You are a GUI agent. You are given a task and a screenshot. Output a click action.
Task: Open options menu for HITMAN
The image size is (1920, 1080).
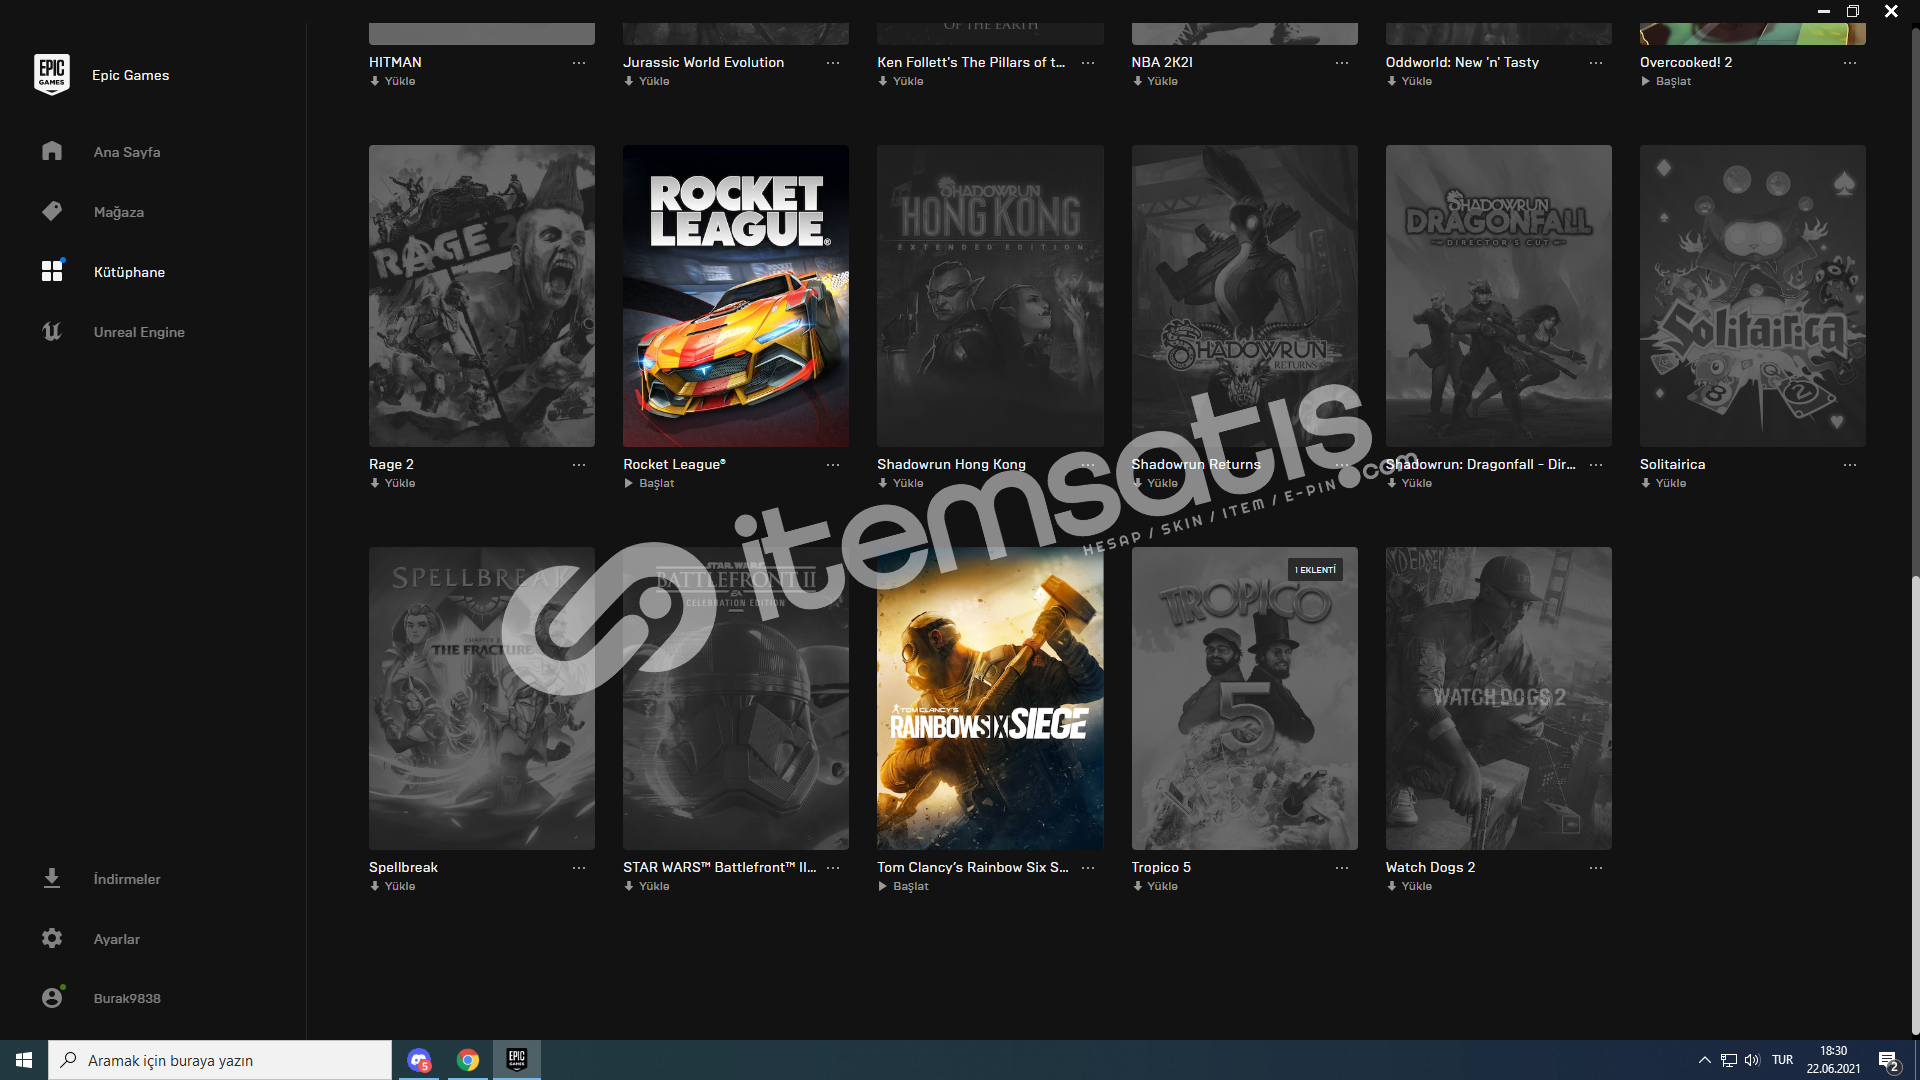579,62
